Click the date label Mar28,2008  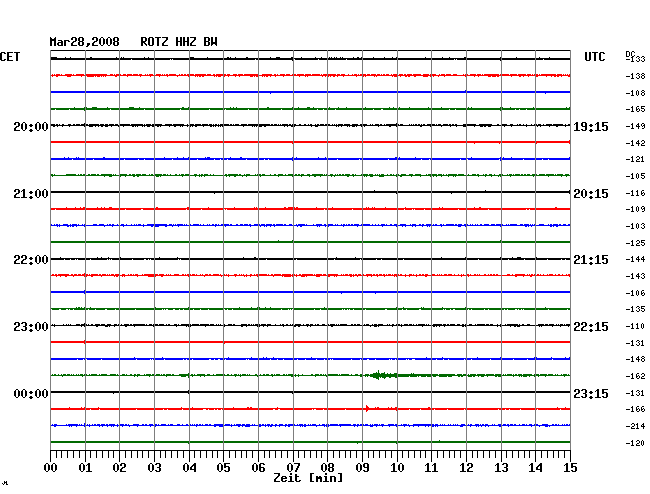tap(84, 42)
